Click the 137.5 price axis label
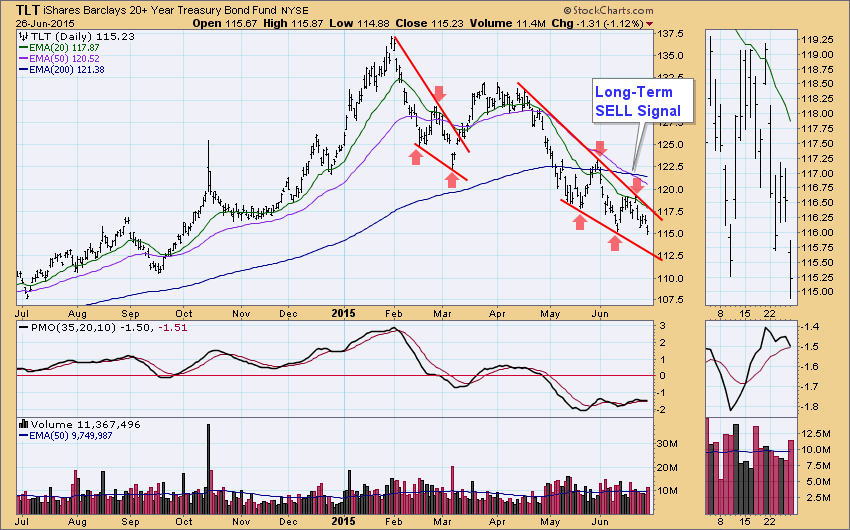The height and width of the screenshot is (530, 850). 671,34
